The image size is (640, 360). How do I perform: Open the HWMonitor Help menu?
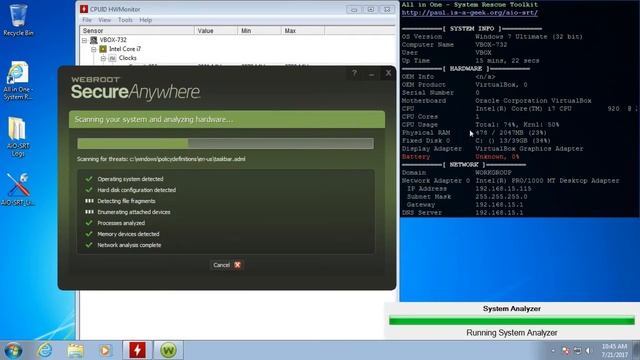point(146,20)
